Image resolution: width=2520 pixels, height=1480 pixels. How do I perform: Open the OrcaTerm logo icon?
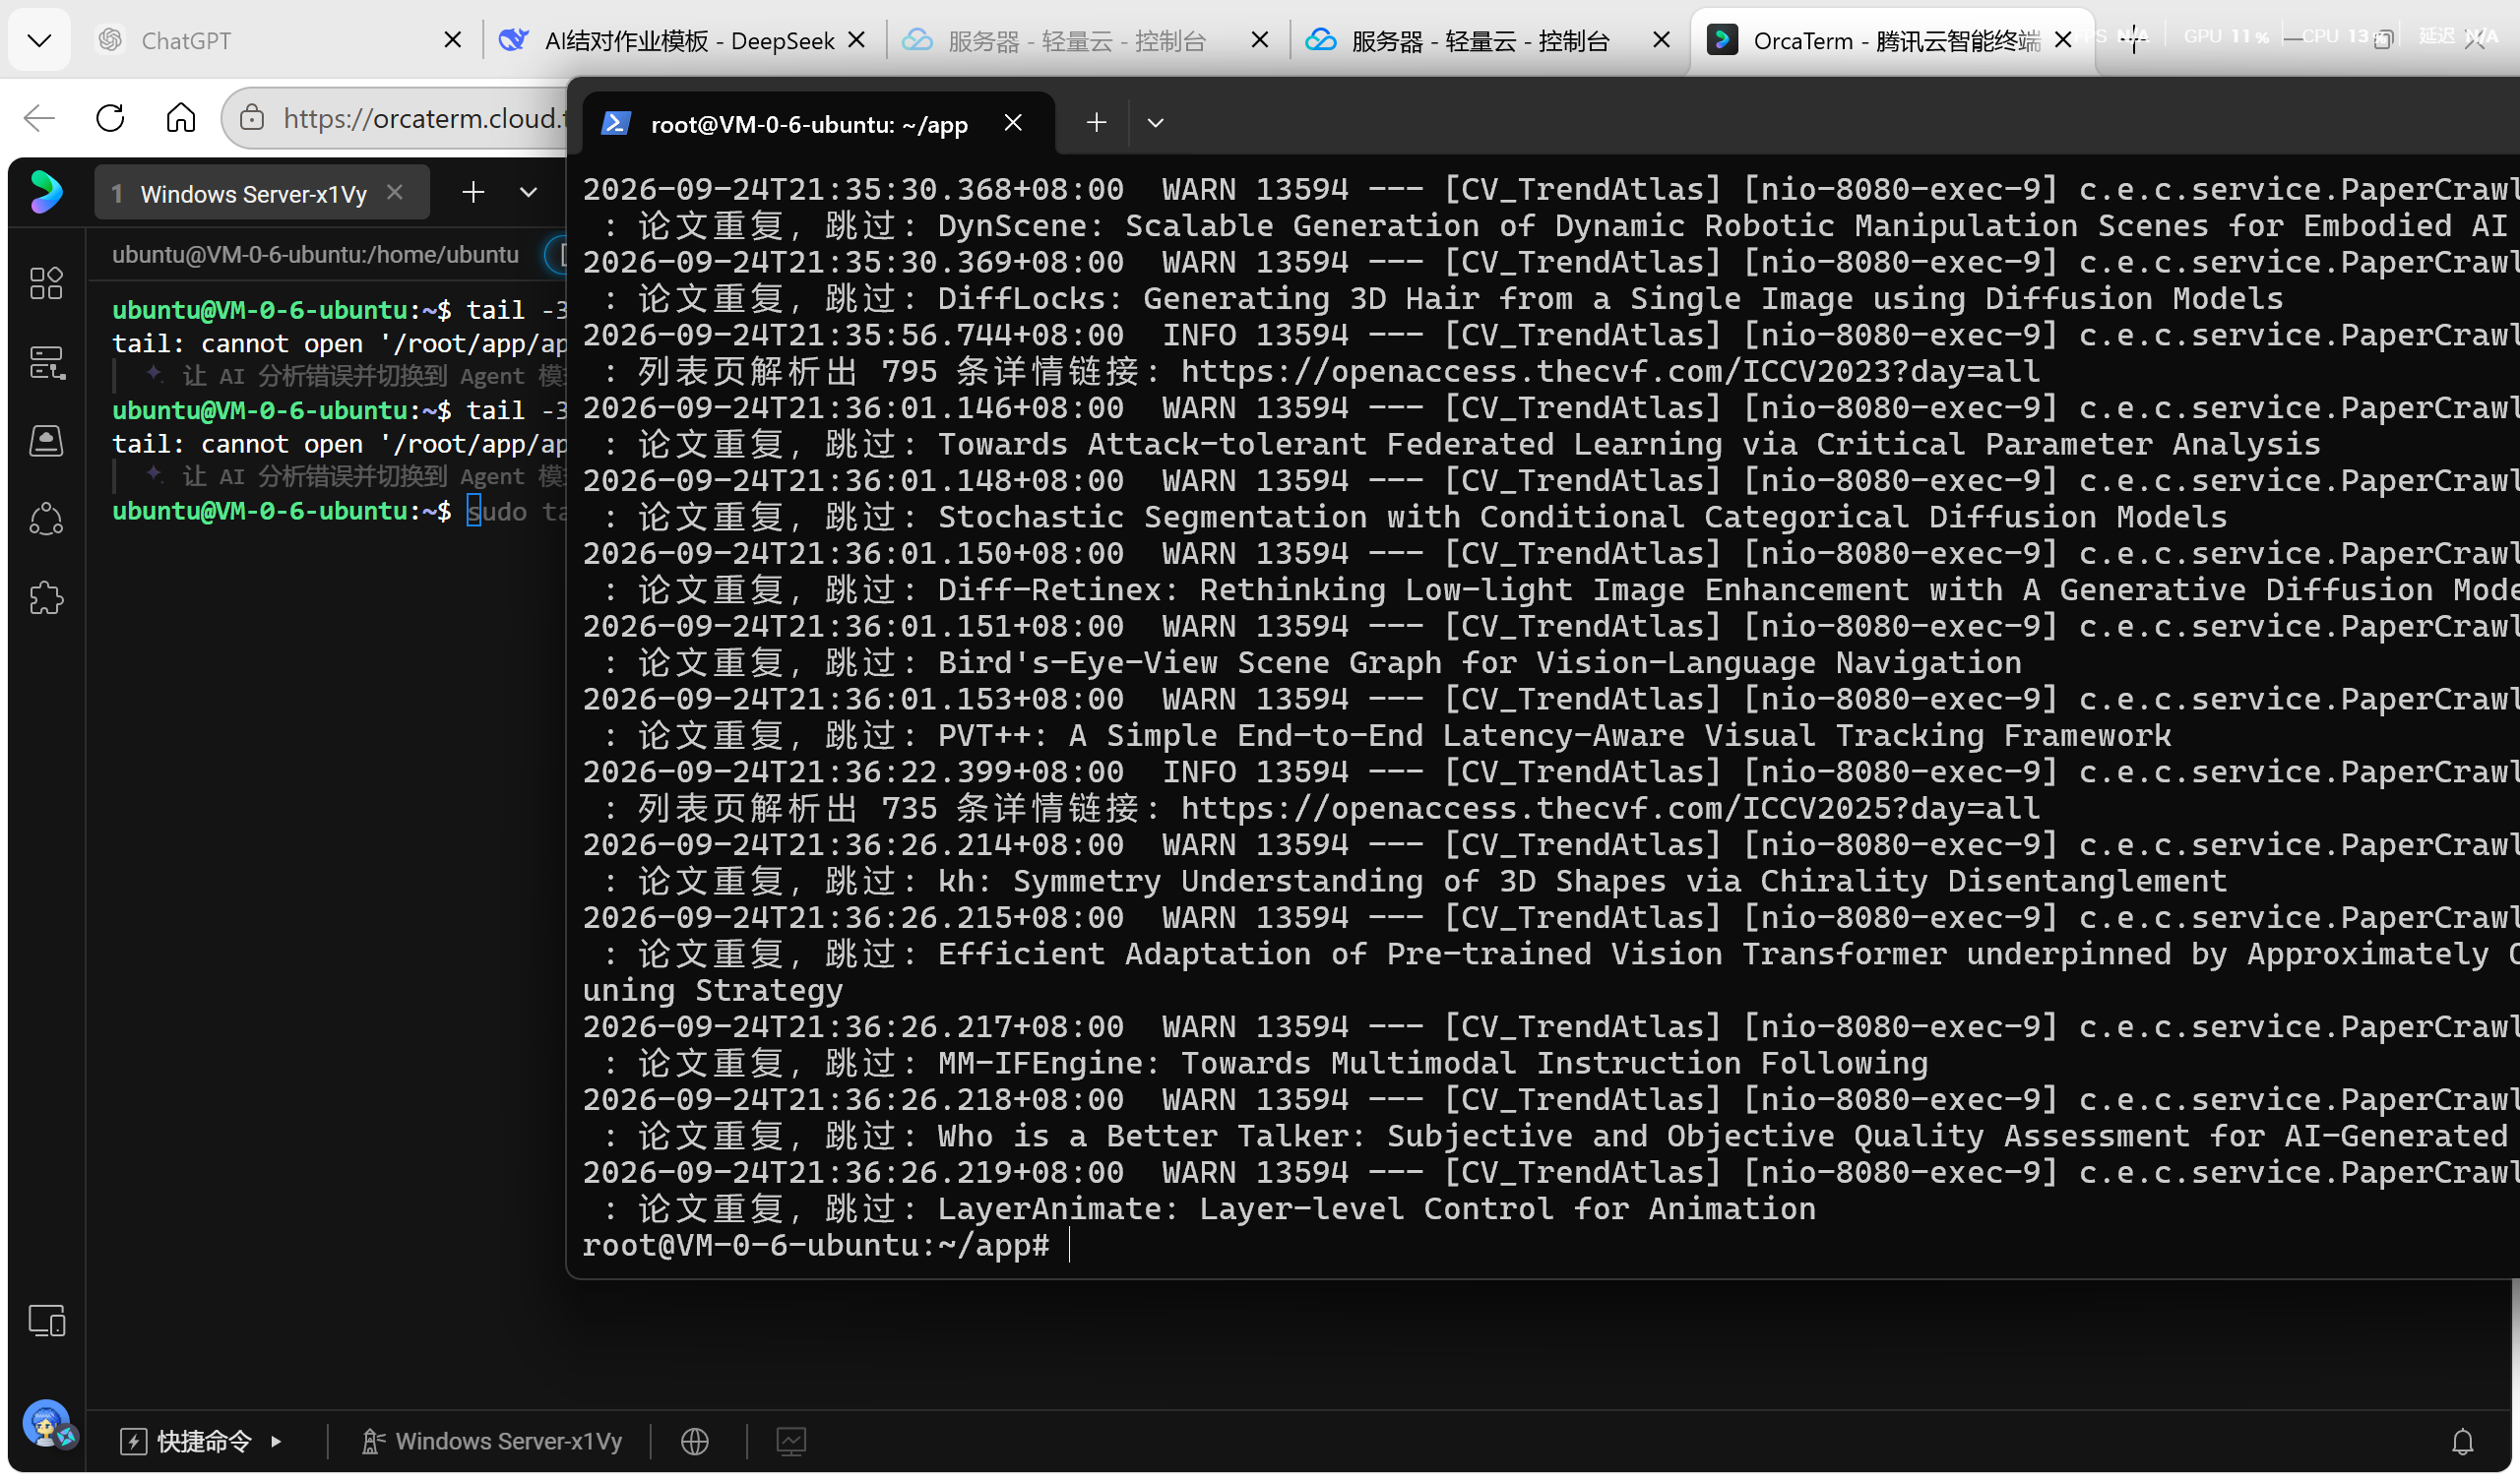pyautogui.click(x=46, y=191)
